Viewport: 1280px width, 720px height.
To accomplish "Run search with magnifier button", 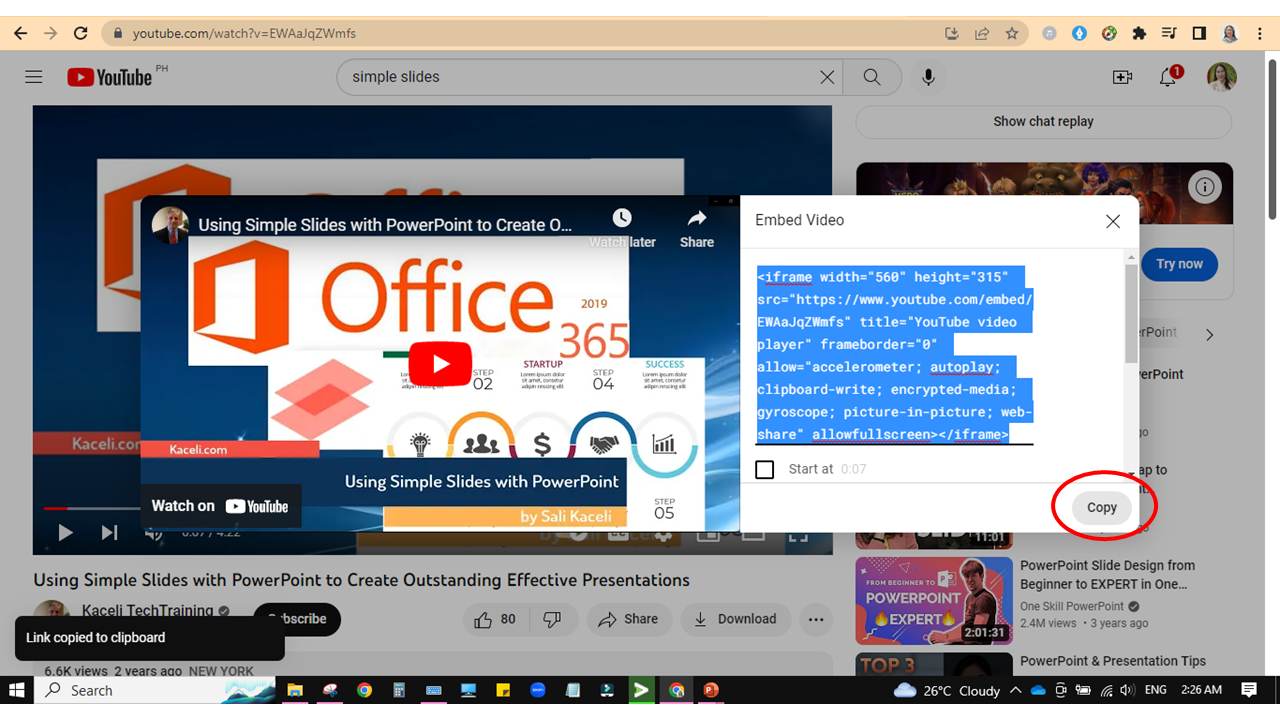I will [872, 77].
